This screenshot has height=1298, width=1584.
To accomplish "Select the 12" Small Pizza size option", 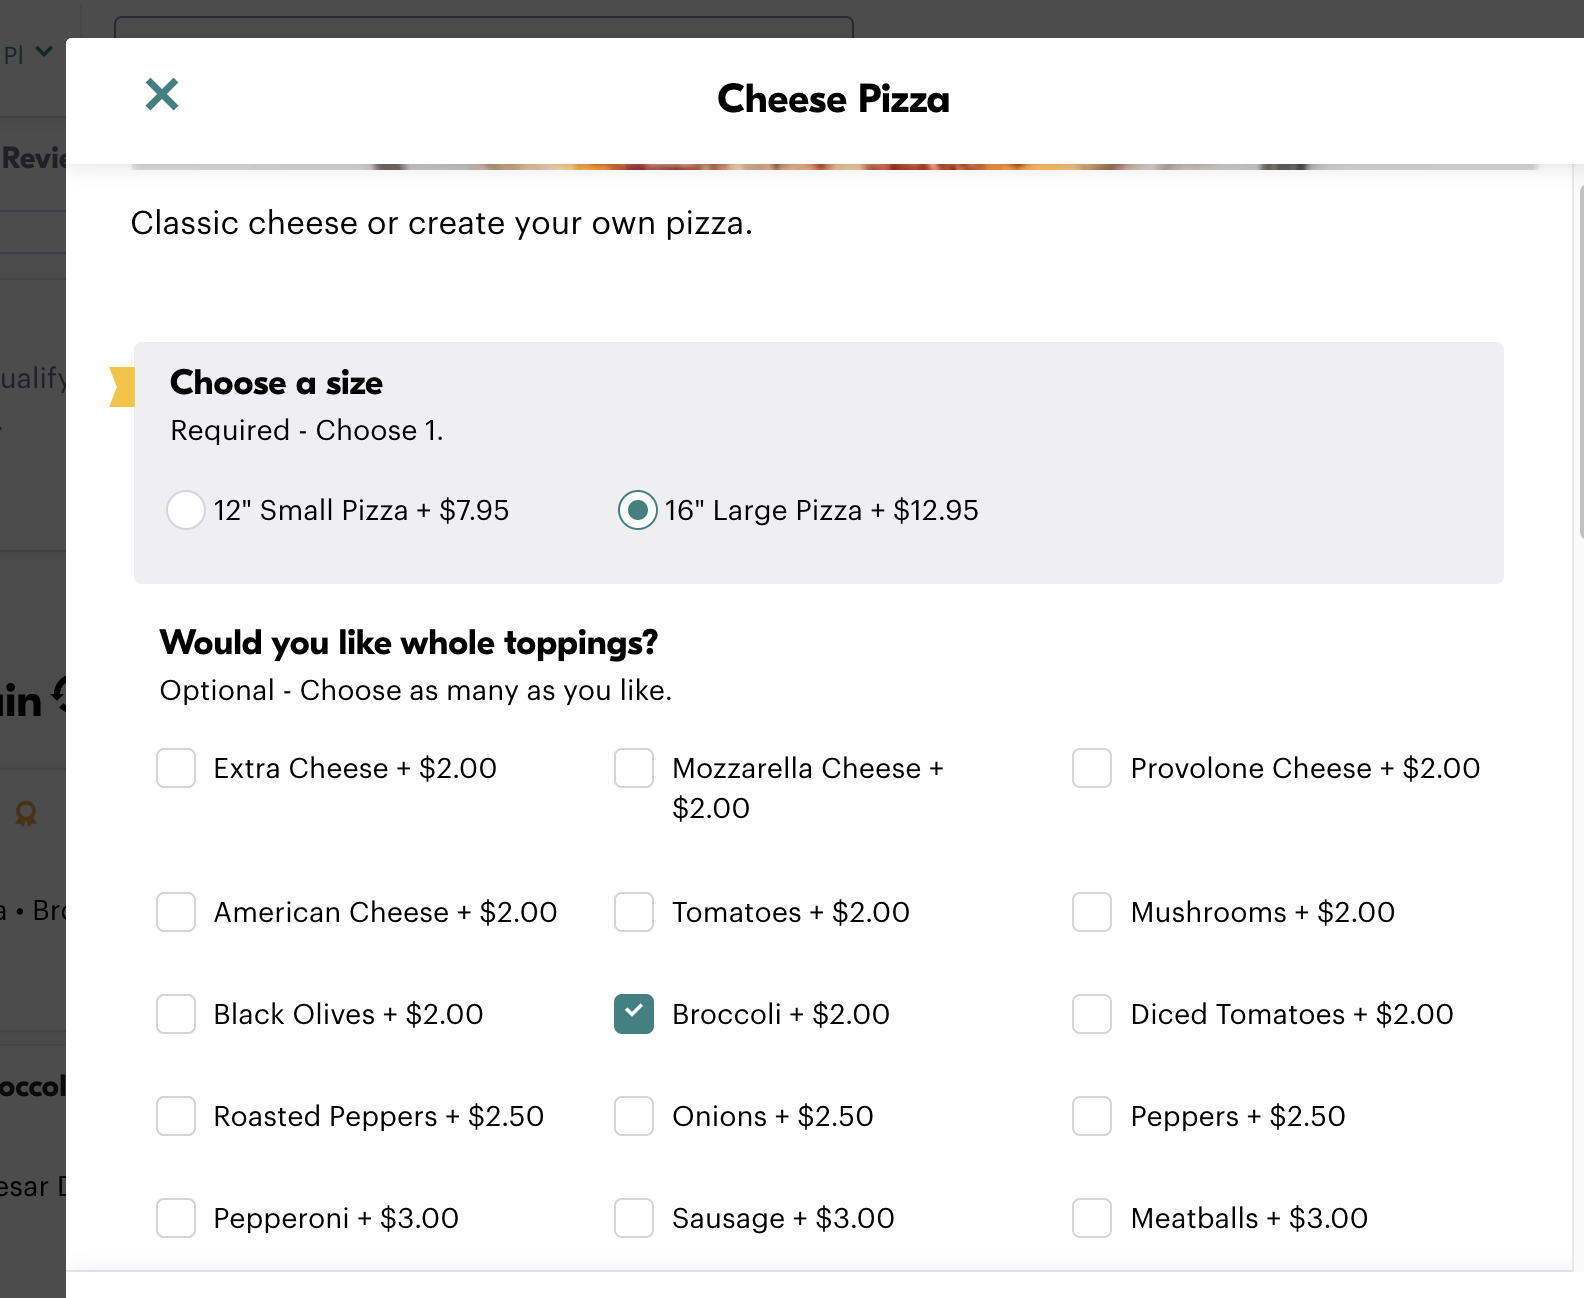I will pos(186,510).
